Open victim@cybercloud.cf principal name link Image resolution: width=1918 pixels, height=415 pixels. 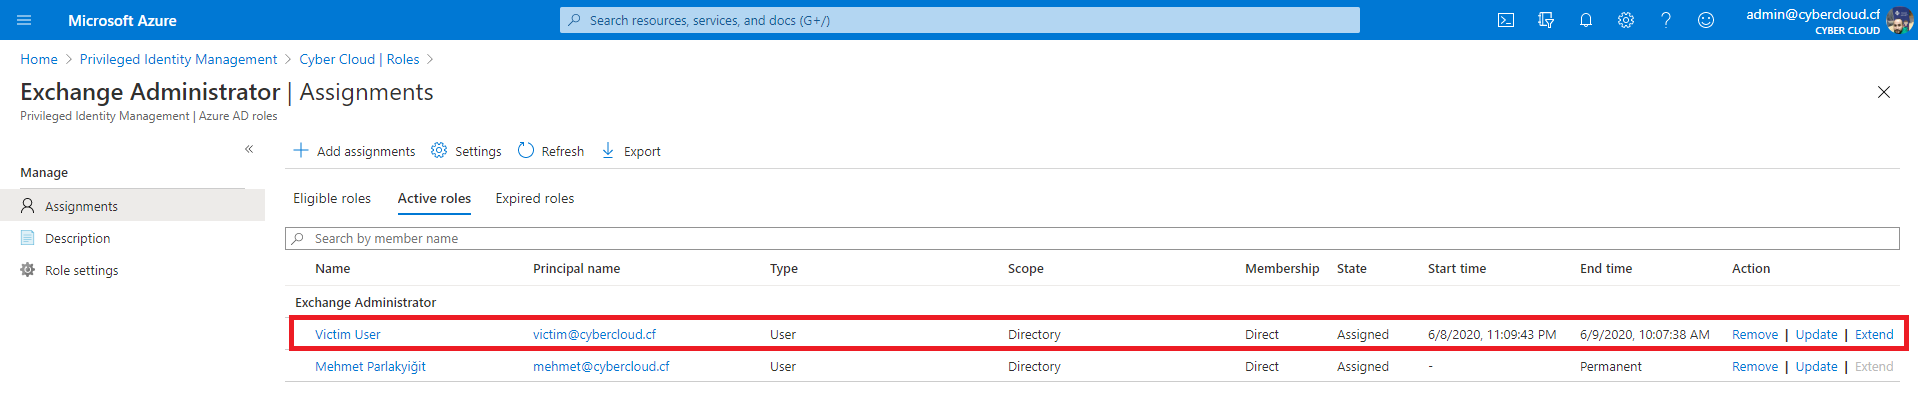[595, 334]
